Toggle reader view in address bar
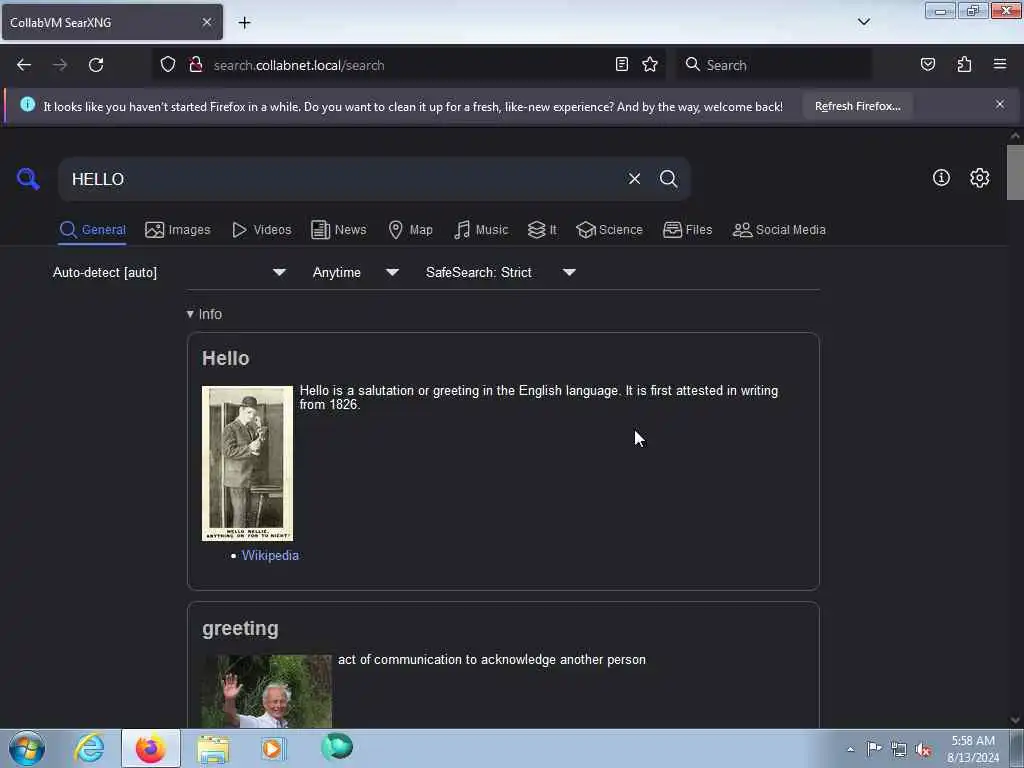This screenshot has height=768, width=1024. 622,64
